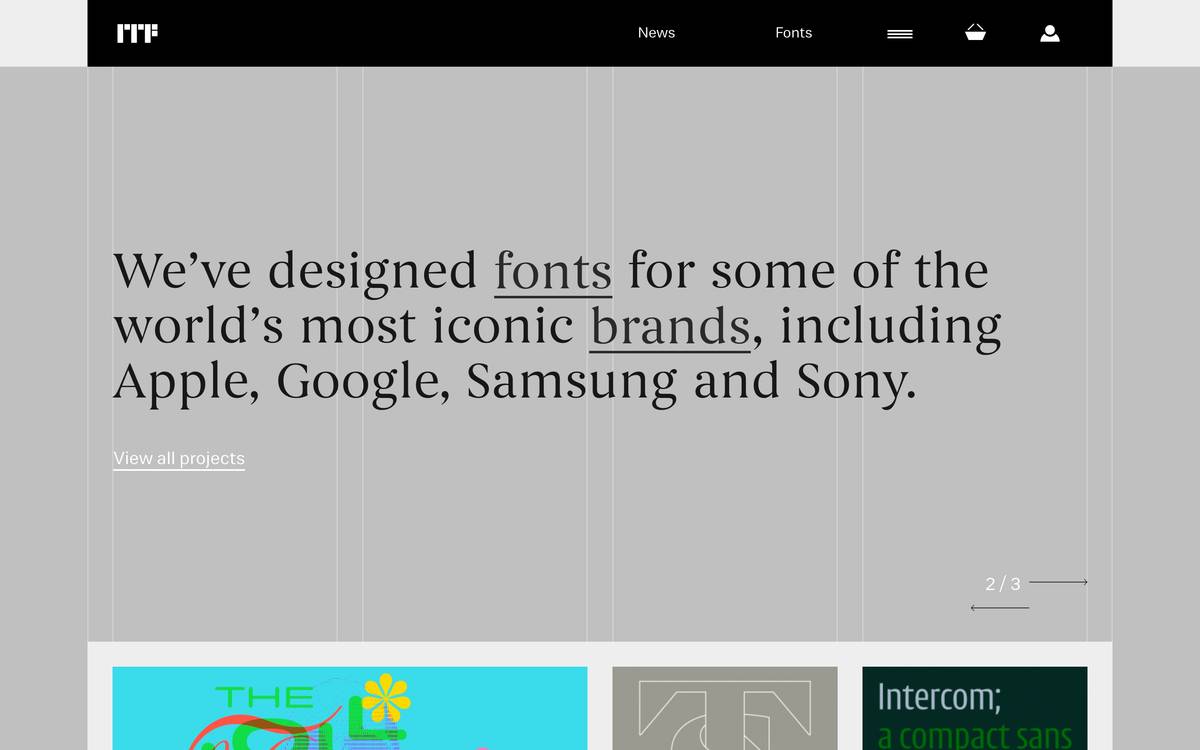Select the News menu item
This screenshot has width=1200, height=750.
[656, 32]
